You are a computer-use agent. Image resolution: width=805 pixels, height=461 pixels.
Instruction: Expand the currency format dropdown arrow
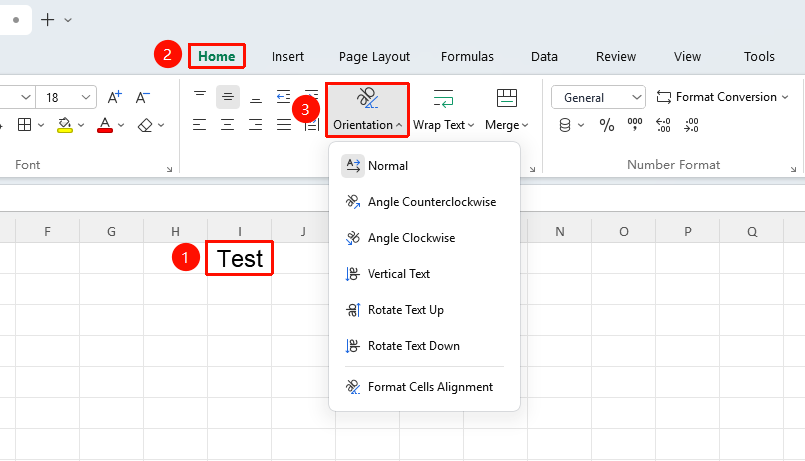click(581, 125)
